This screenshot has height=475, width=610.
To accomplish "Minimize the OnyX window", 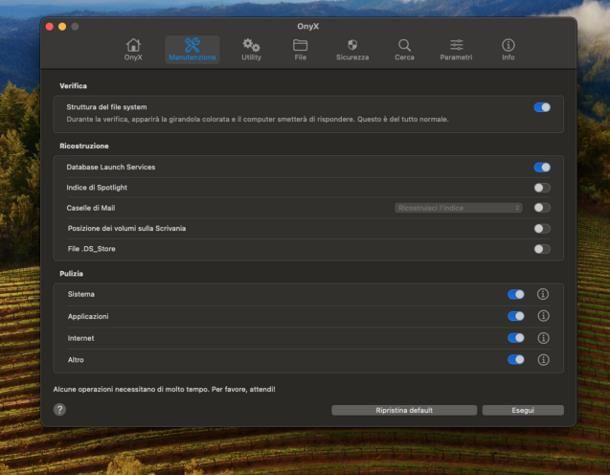I will 62,26.
